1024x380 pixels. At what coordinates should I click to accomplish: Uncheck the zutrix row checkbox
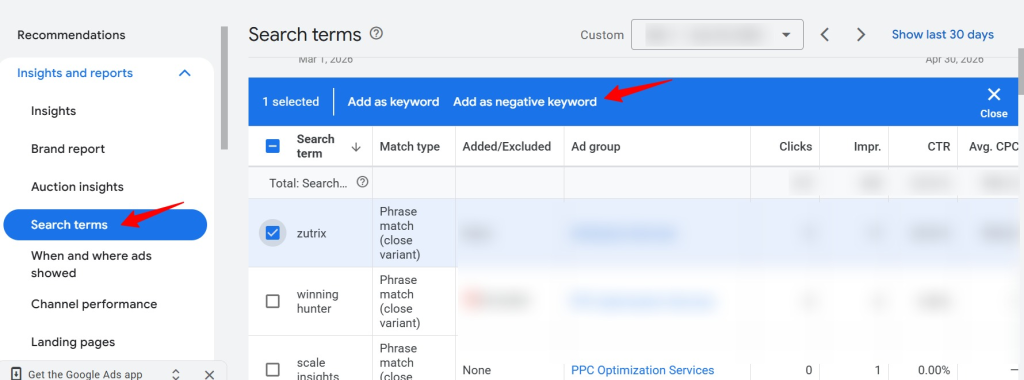273,233
